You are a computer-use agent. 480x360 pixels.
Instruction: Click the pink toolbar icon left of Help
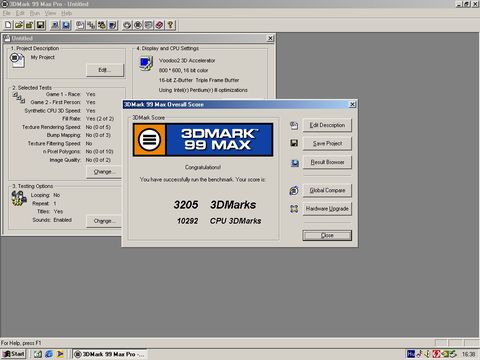159,25
